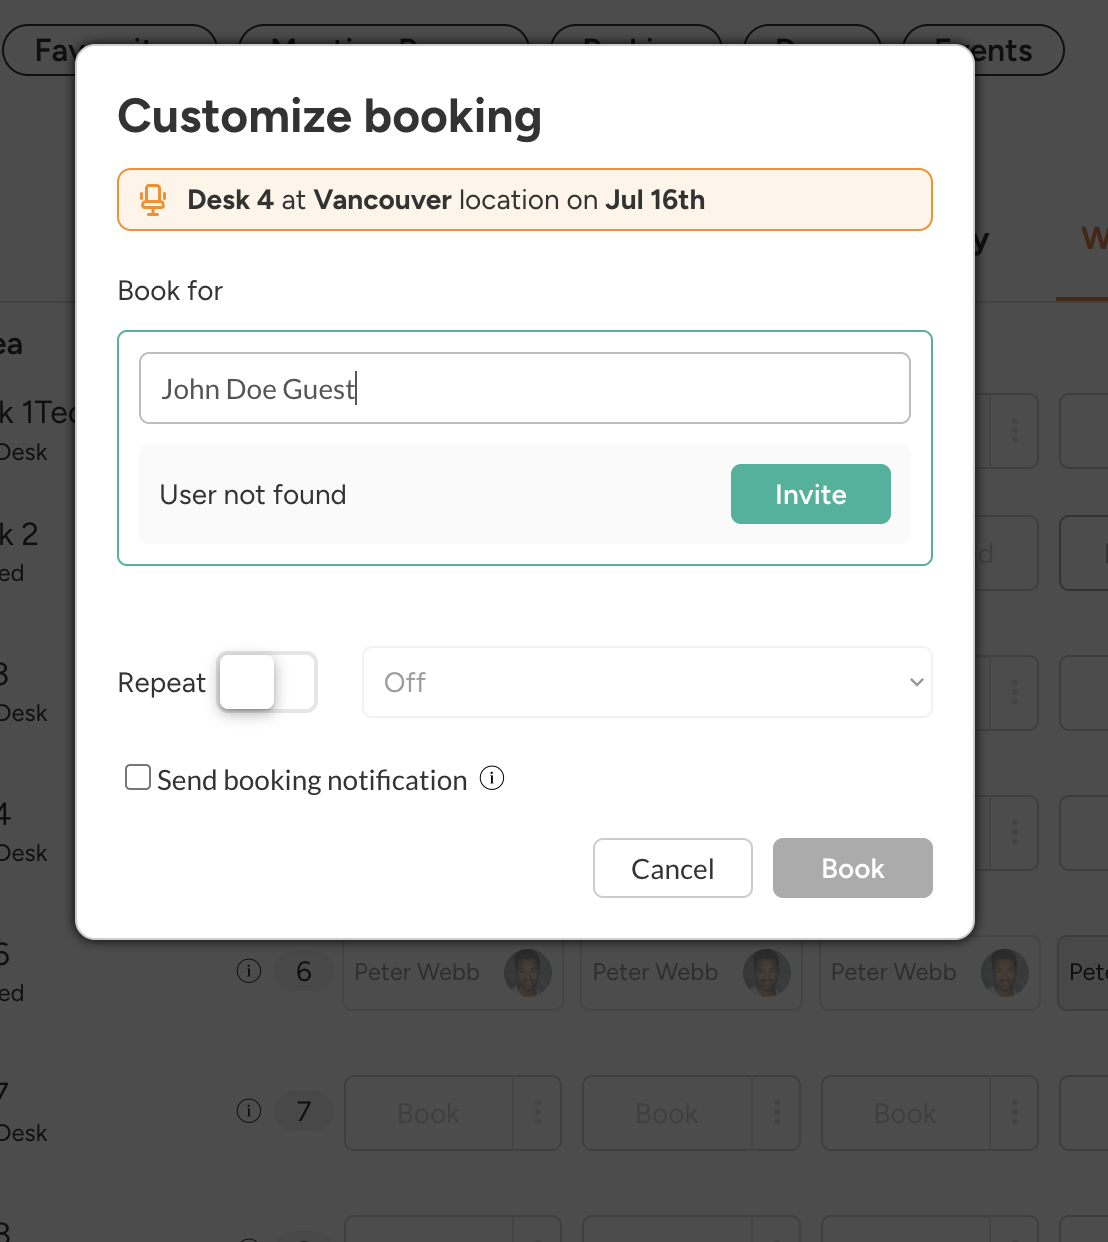Click the info icon next to desk 7
This screenshot has height=1242, width=1108.
249,1111
